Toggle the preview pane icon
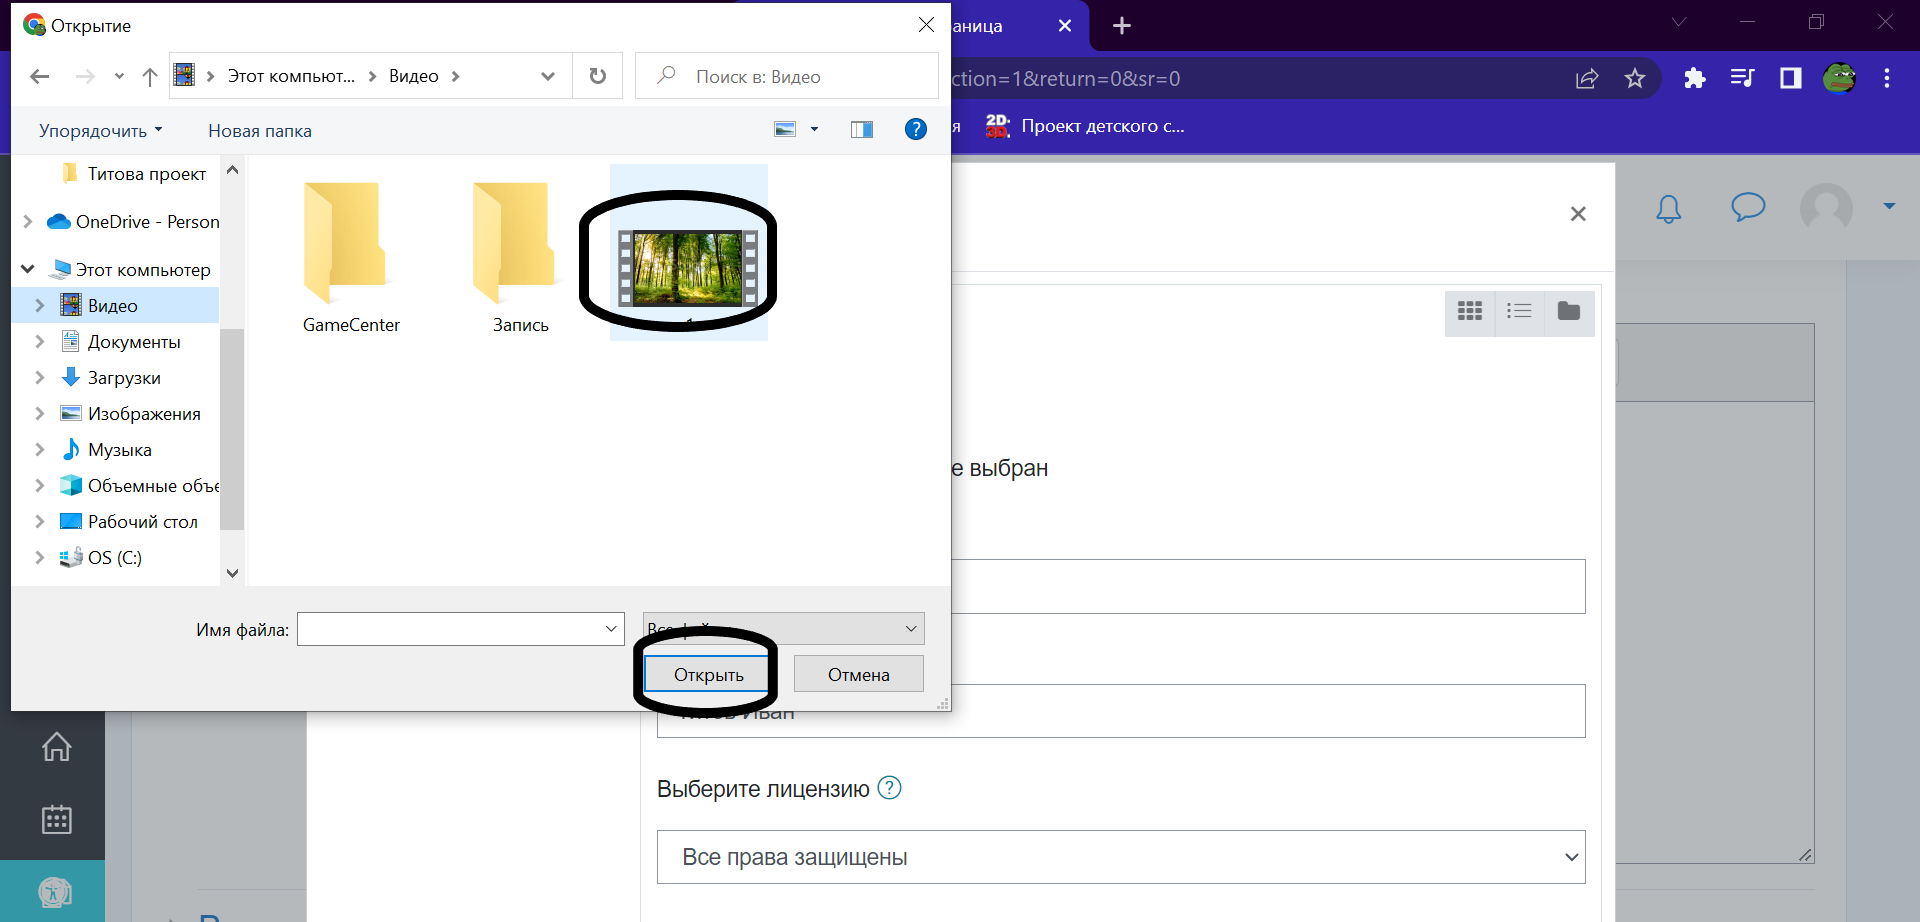Image resolution: width=1920 pixels, height=922 pixels. coord(861,129)
